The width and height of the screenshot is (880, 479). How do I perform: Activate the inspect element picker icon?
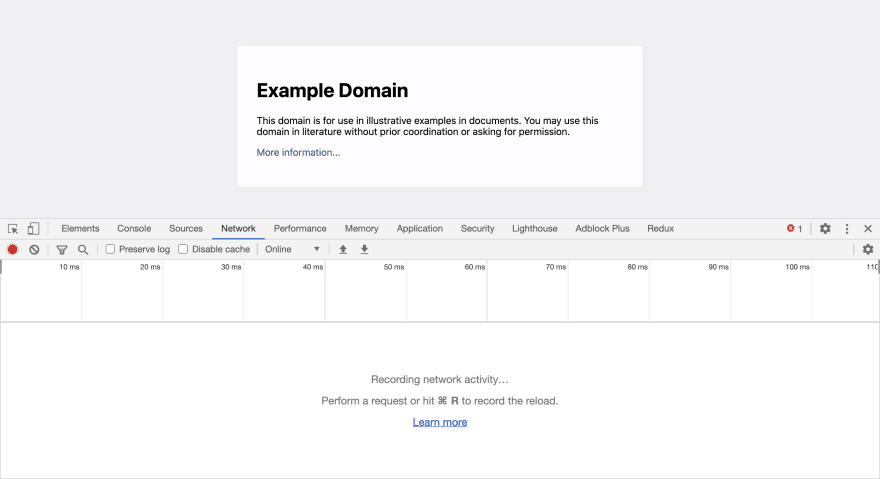tap(13, 229)
